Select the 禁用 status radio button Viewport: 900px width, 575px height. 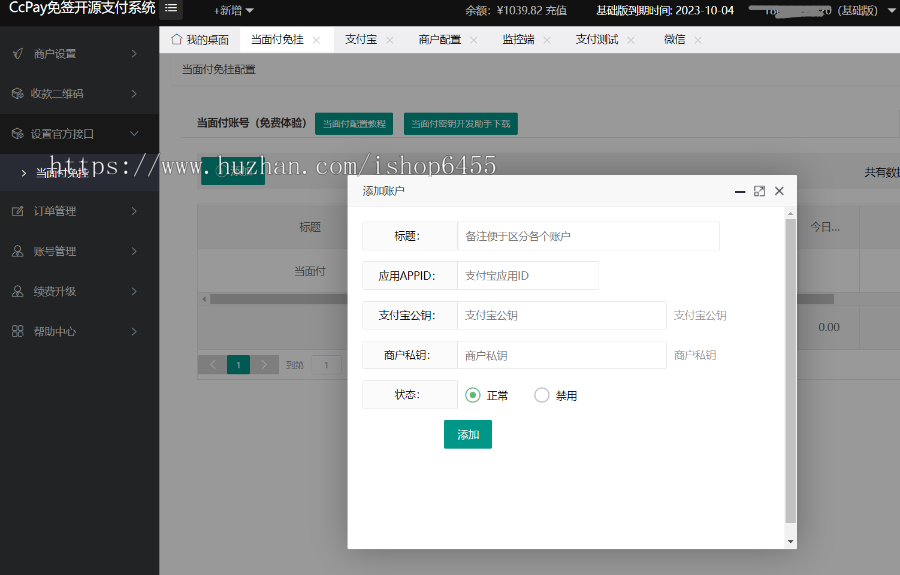click(x=542, y=395)
